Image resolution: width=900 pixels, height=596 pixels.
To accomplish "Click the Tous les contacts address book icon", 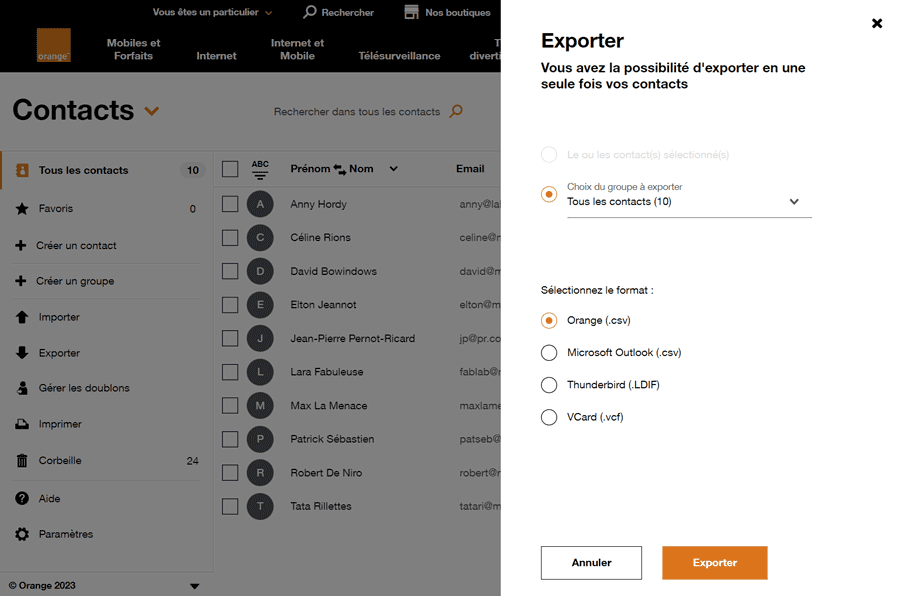I will click(x=22, y=170).
